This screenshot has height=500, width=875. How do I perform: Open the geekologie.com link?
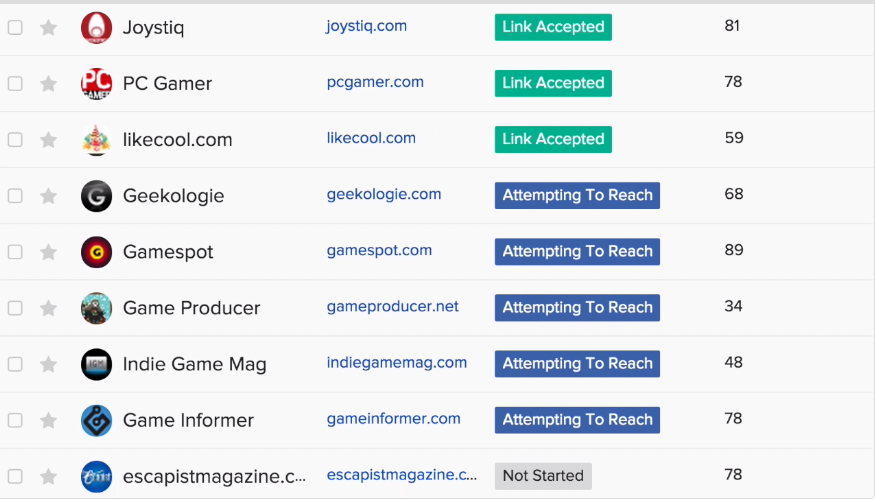point(384,194)
